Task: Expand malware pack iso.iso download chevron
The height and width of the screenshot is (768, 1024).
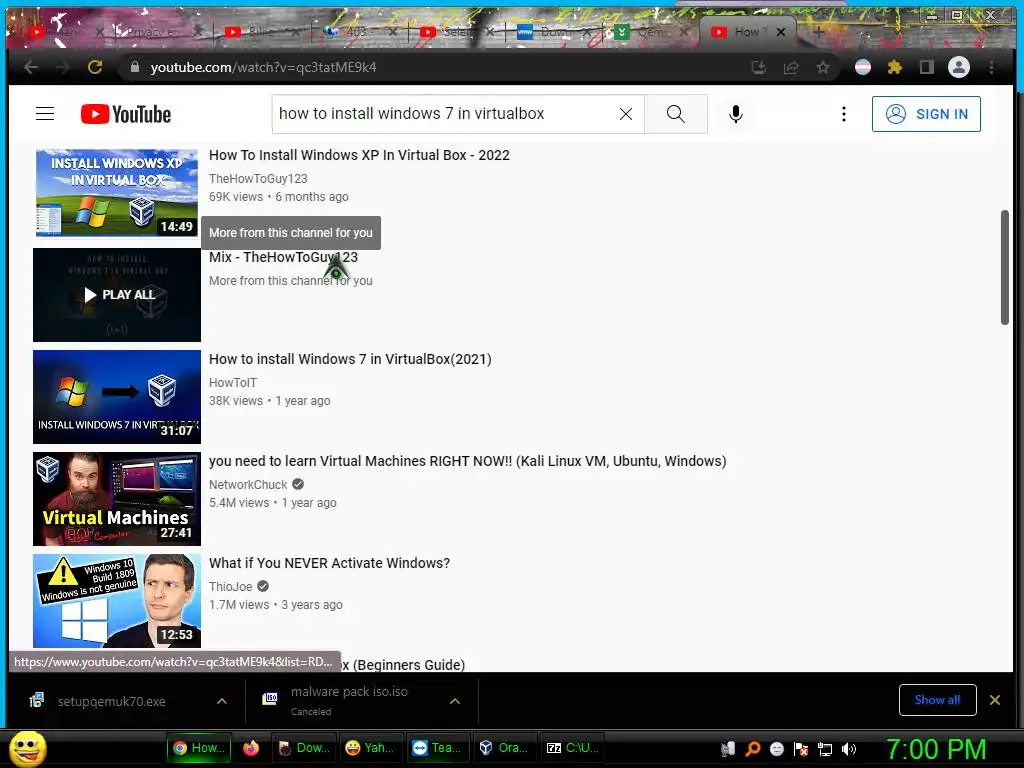Action: click(455, 701)
